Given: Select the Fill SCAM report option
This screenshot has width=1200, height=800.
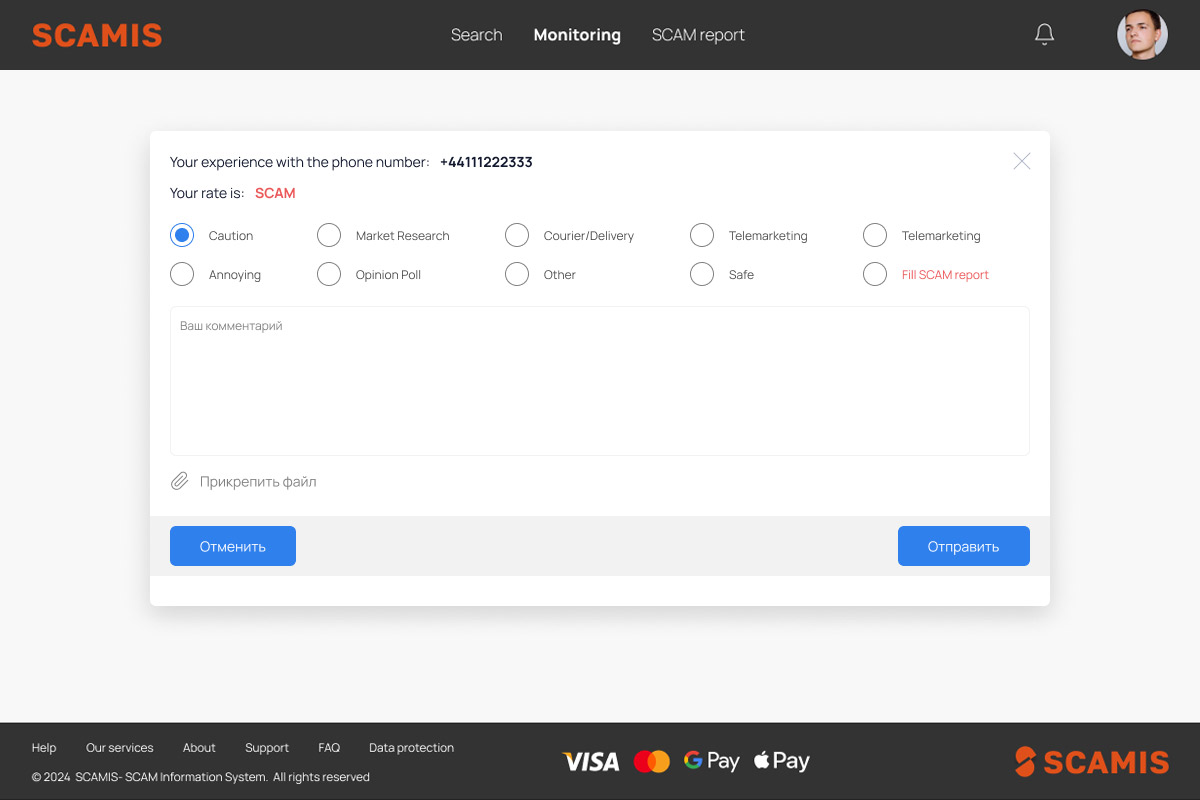Looking at the screenshot, I should pyautogui.click(x=875, y=274).
